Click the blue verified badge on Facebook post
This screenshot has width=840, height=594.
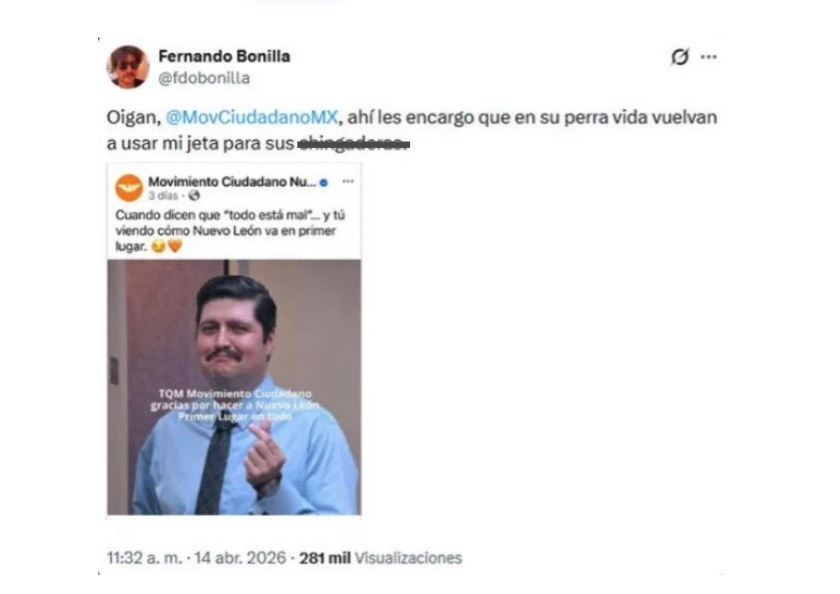(324, 183)
